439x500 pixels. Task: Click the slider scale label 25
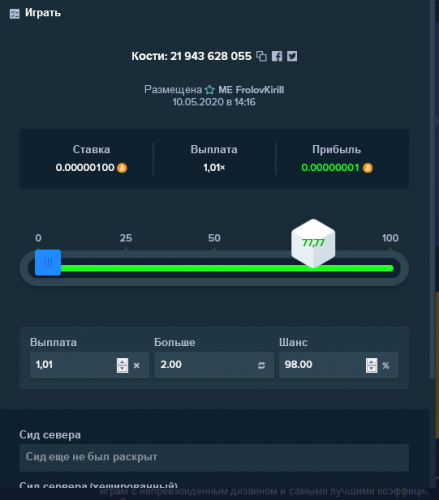[x=126, y=238]
